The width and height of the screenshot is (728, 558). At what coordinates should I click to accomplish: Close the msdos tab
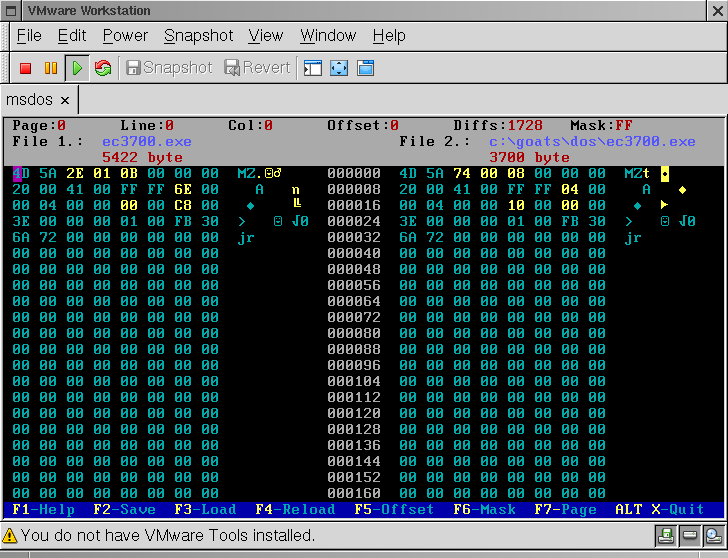pos(65,100)
